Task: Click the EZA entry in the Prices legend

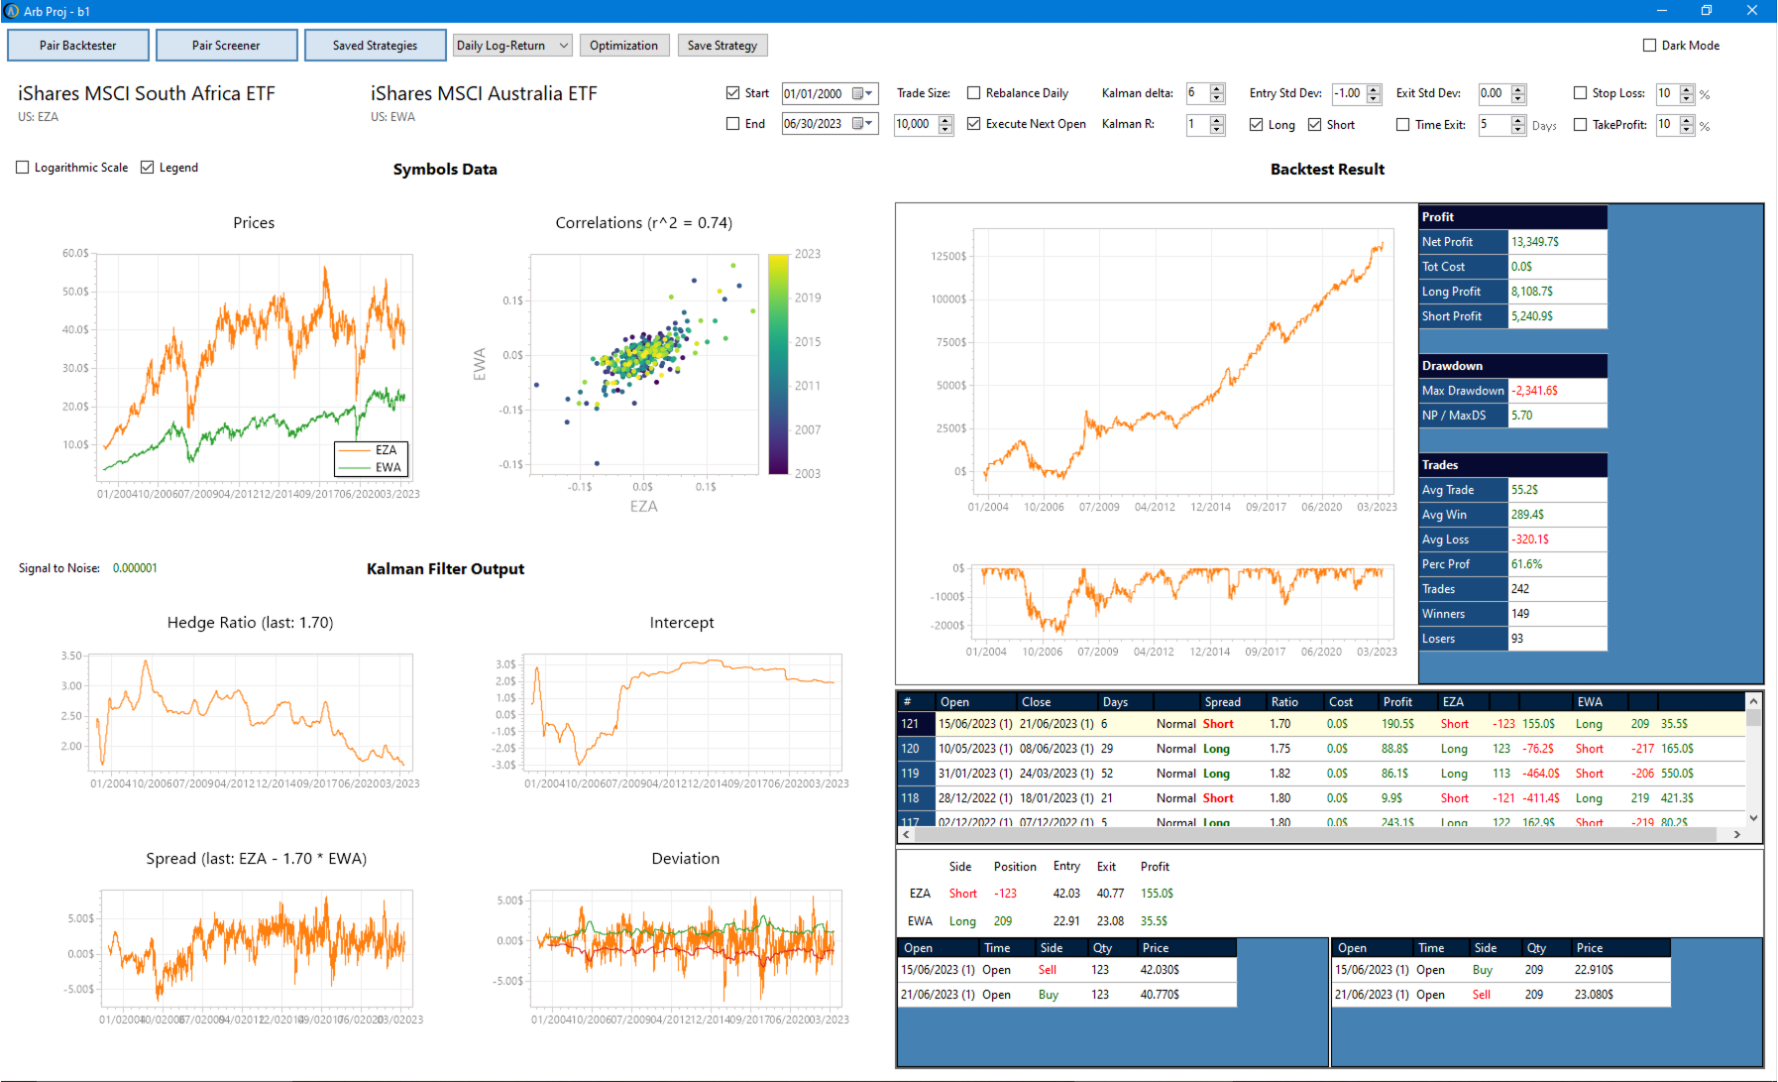Action: pos(369,450)
